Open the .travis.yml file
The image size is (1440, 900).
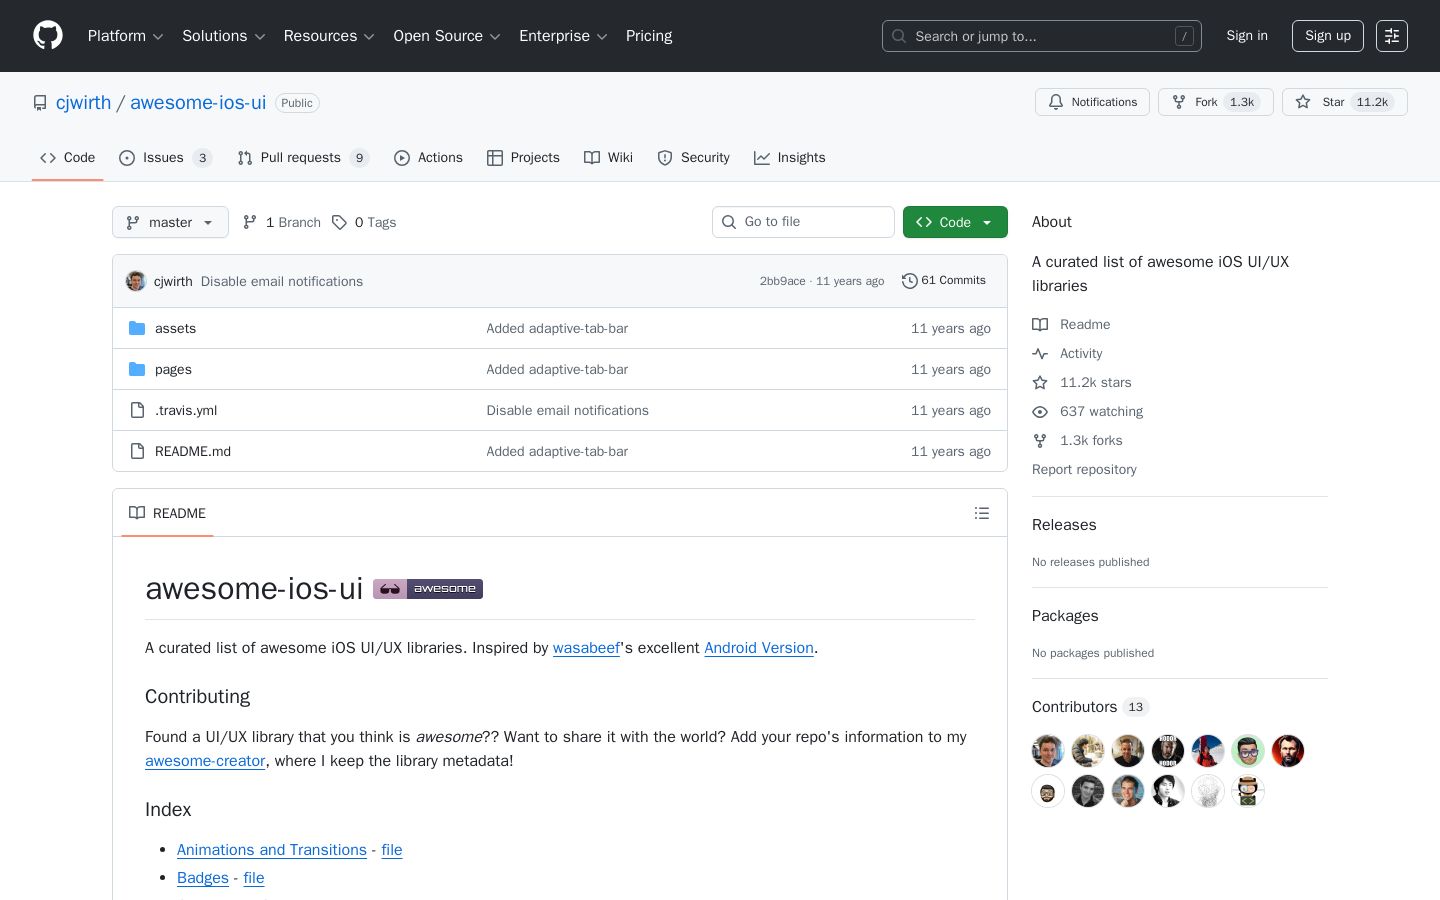[x=186, y=410]
